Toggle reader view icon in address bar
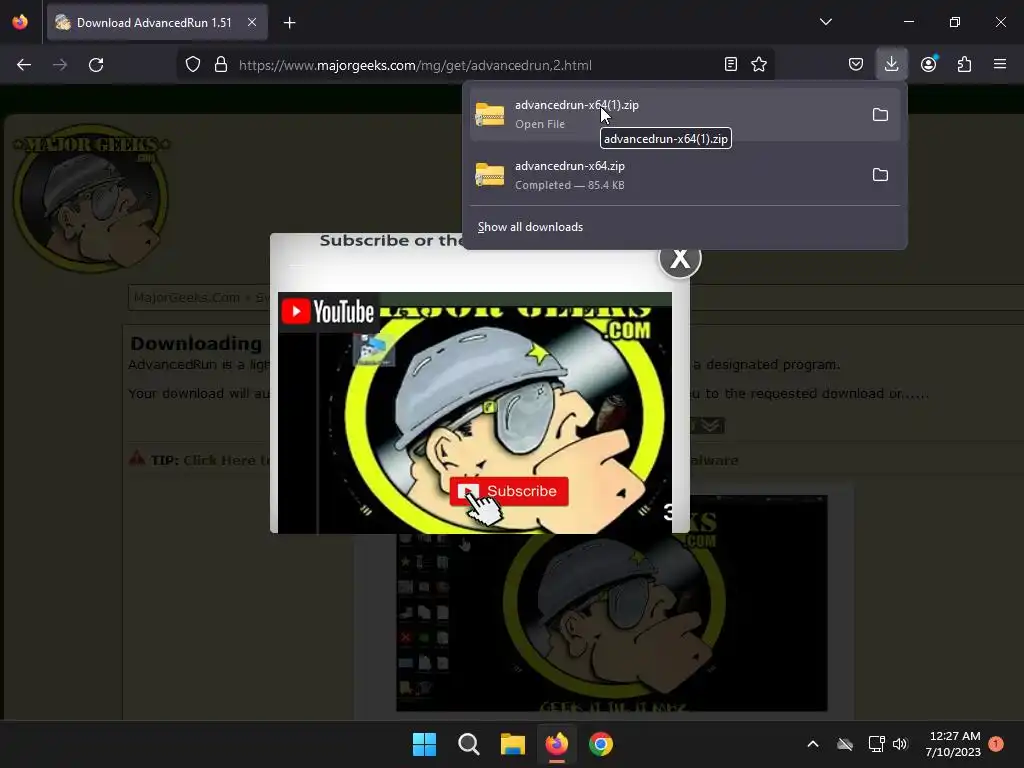Screen dimensions: 1024x768 (731, 65)
